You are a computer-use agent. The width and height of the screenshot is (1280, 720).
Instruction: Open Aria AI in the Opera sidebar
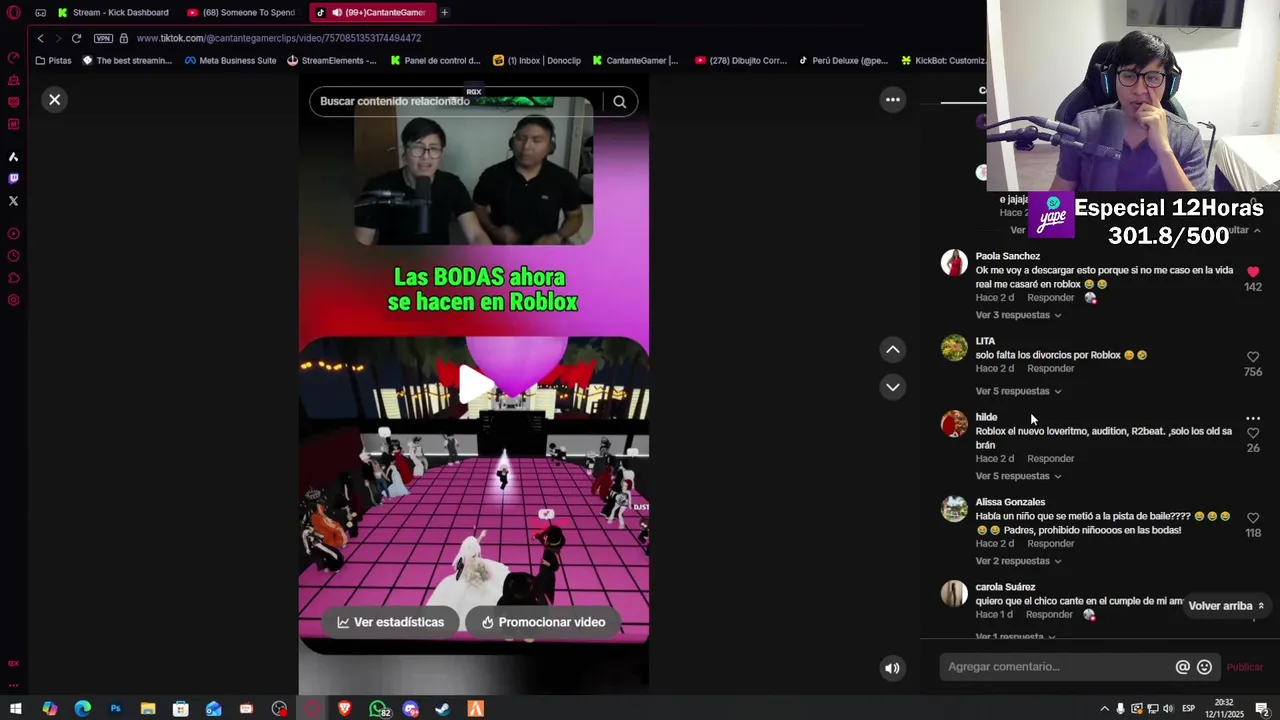(13, 157)
